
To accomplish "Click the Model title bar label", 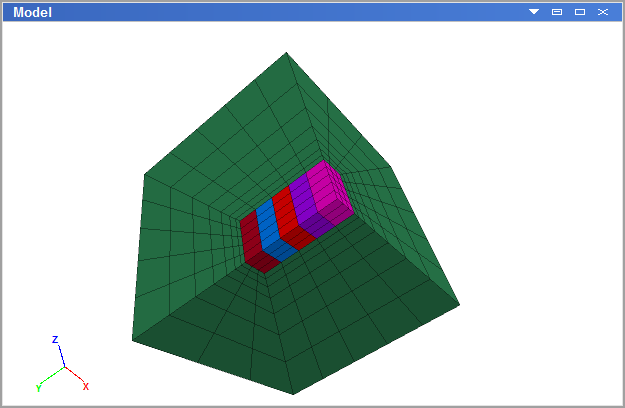I will pos(32,13).
